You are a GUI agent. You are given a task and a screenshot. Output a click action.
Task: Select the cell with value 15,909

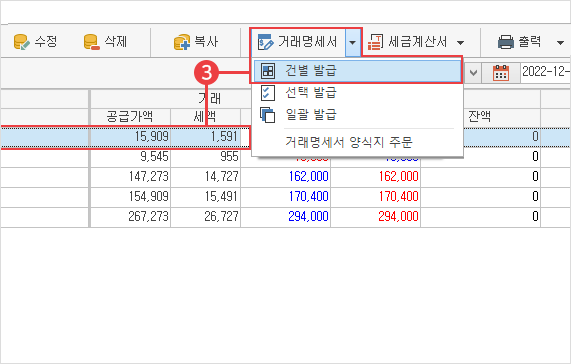tap(130, 136)
